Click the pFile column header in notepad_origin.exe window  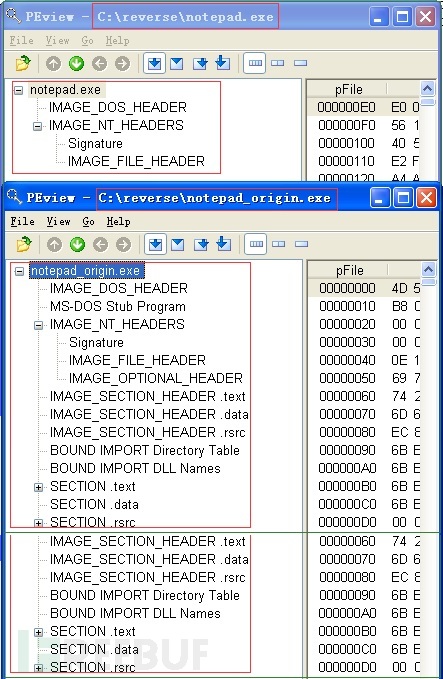click(349, 271)
